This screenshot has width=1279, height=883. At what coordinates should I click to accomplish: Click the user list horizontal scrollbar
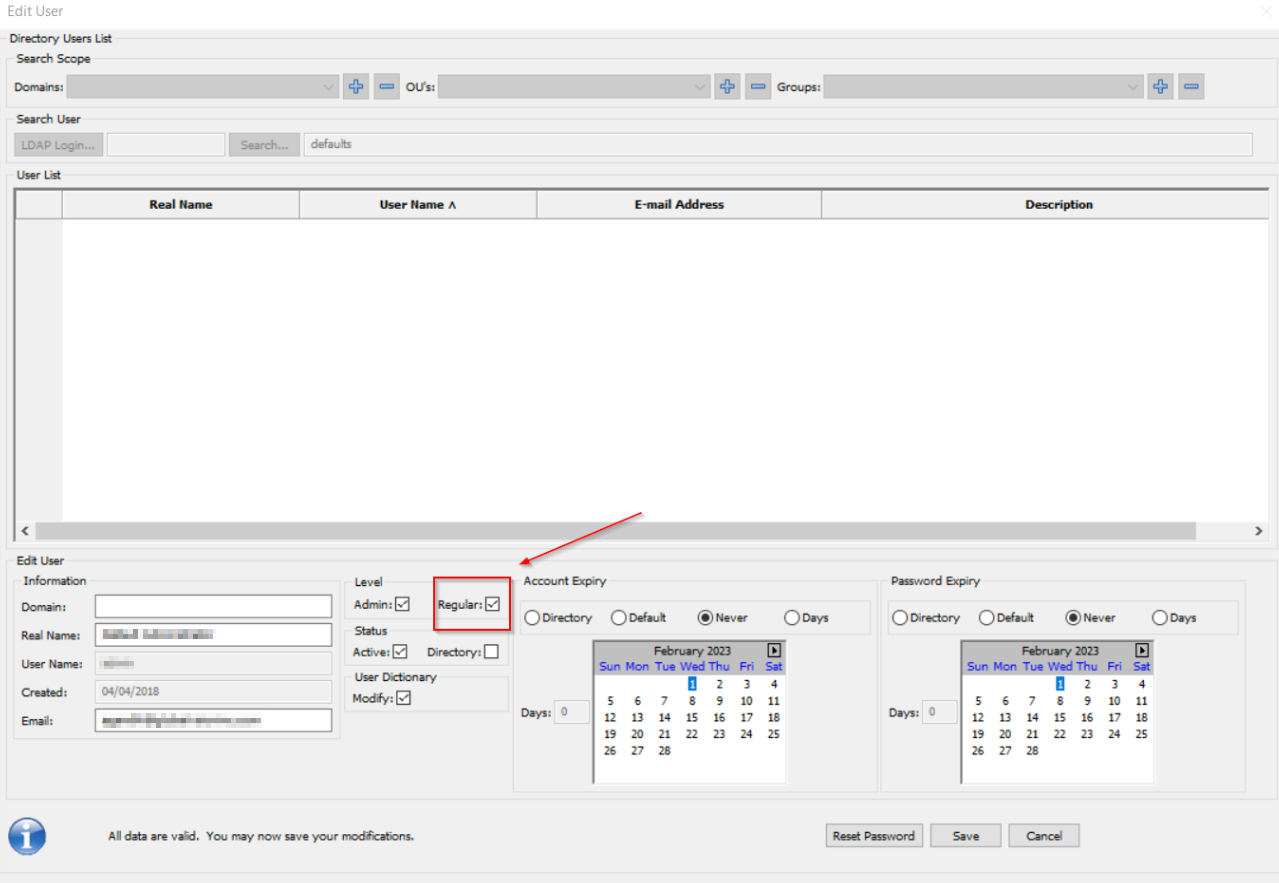[x=615, y=531]
